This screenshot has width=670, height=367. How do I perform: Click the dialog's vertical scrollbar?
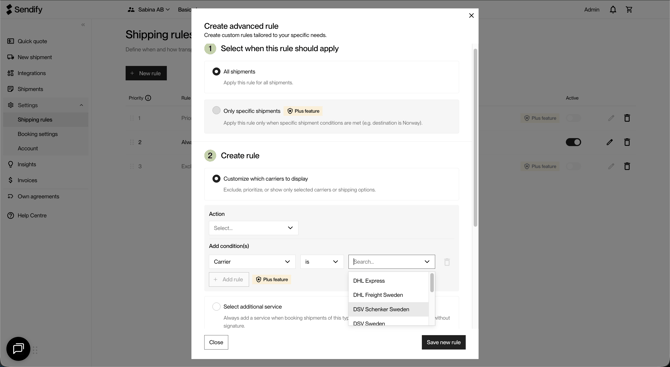click(475, 137)
